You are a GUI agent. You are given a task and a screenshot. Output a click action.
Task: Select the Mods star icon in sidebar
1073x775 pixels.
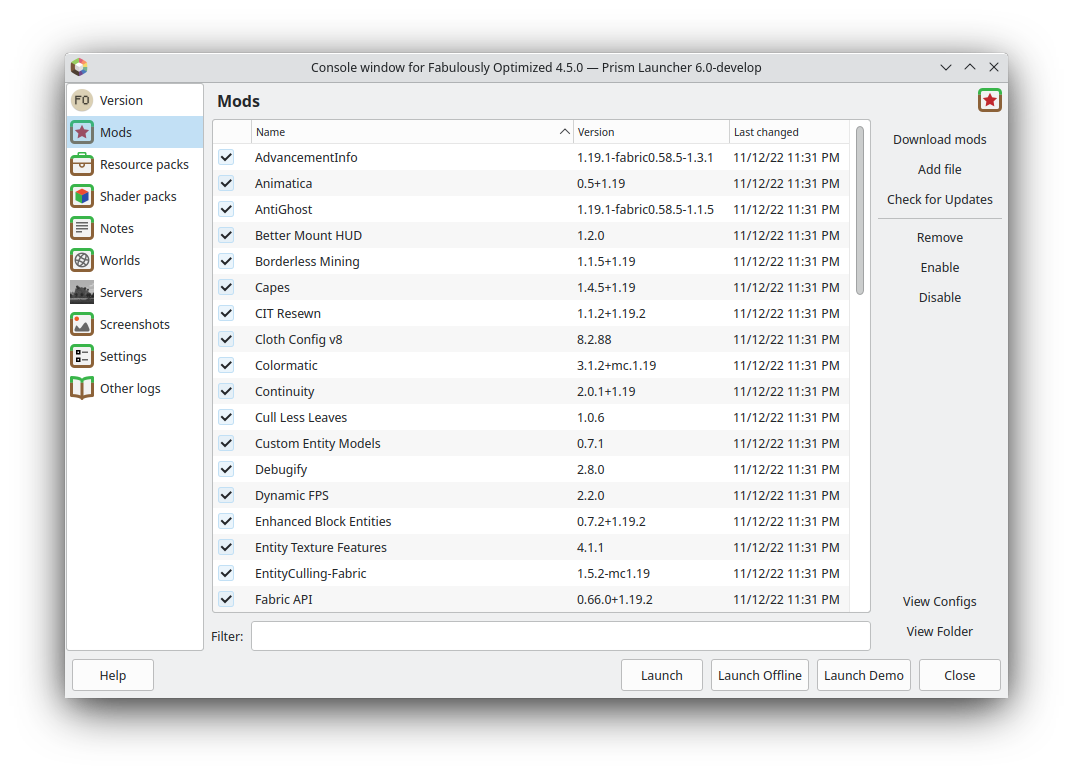click(x=81, y=131)
